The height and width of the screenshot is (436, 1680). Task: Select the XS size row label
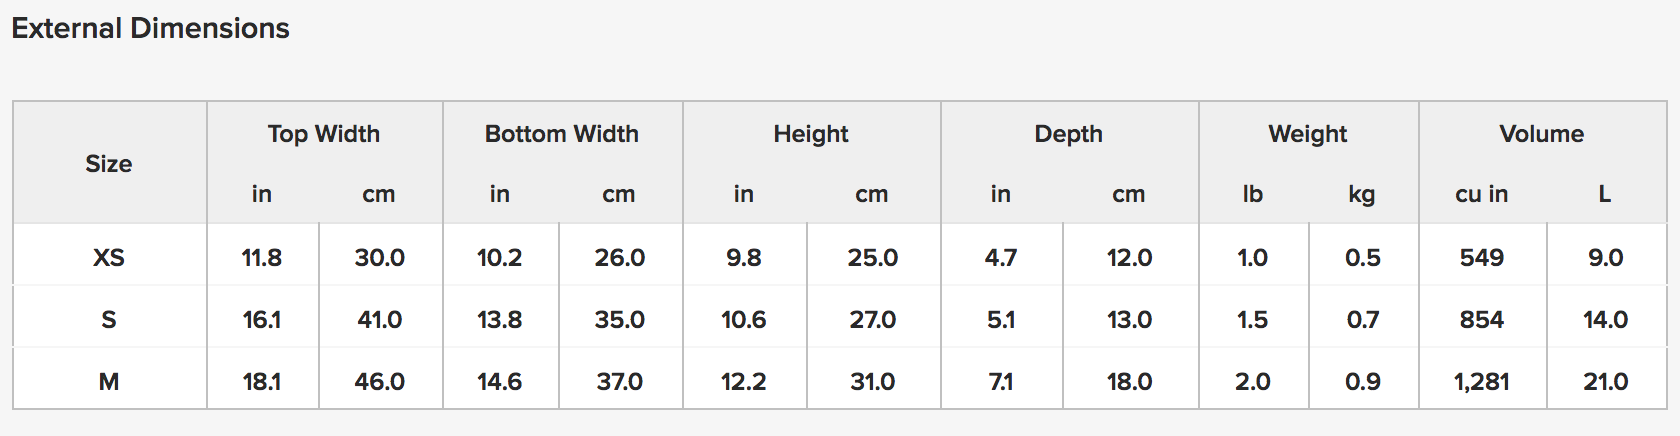(109, 258)
